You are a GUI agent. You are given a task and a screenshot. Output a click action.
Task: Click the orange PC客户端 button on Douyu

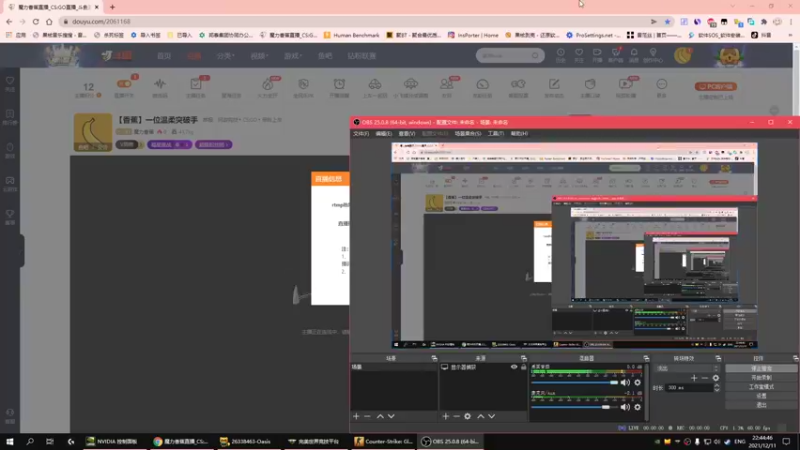point(716,86)
